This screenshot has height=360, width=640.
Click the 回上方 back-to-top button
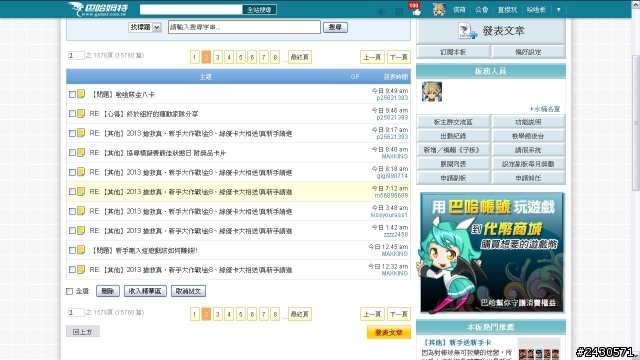coord(83,331)
